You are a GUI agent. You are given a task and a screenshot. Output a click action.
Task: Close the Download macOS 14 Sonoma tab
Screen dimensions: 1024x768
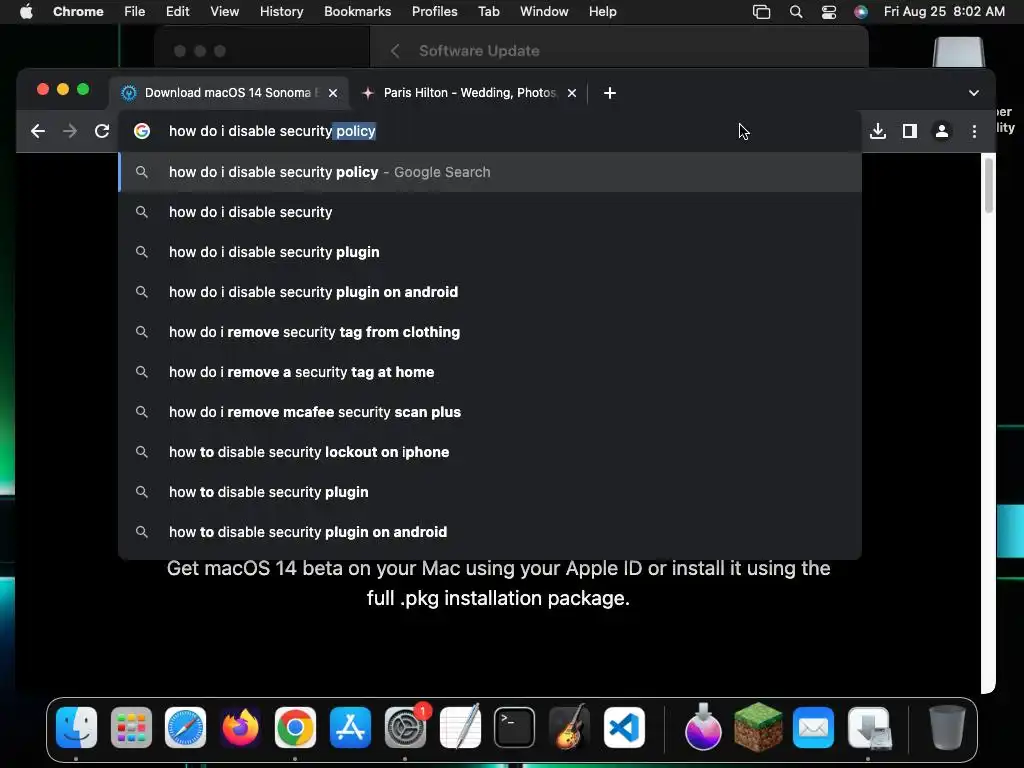point(333,93)
